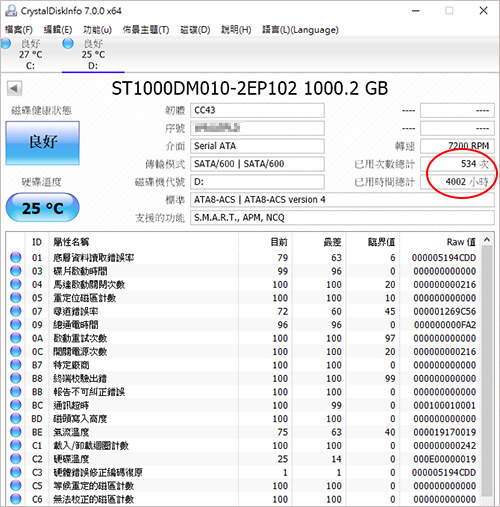Viewport: 500px width, 507px height.
Task: Select raw value 000019170019 in row BE
Action: coord(445,432)
